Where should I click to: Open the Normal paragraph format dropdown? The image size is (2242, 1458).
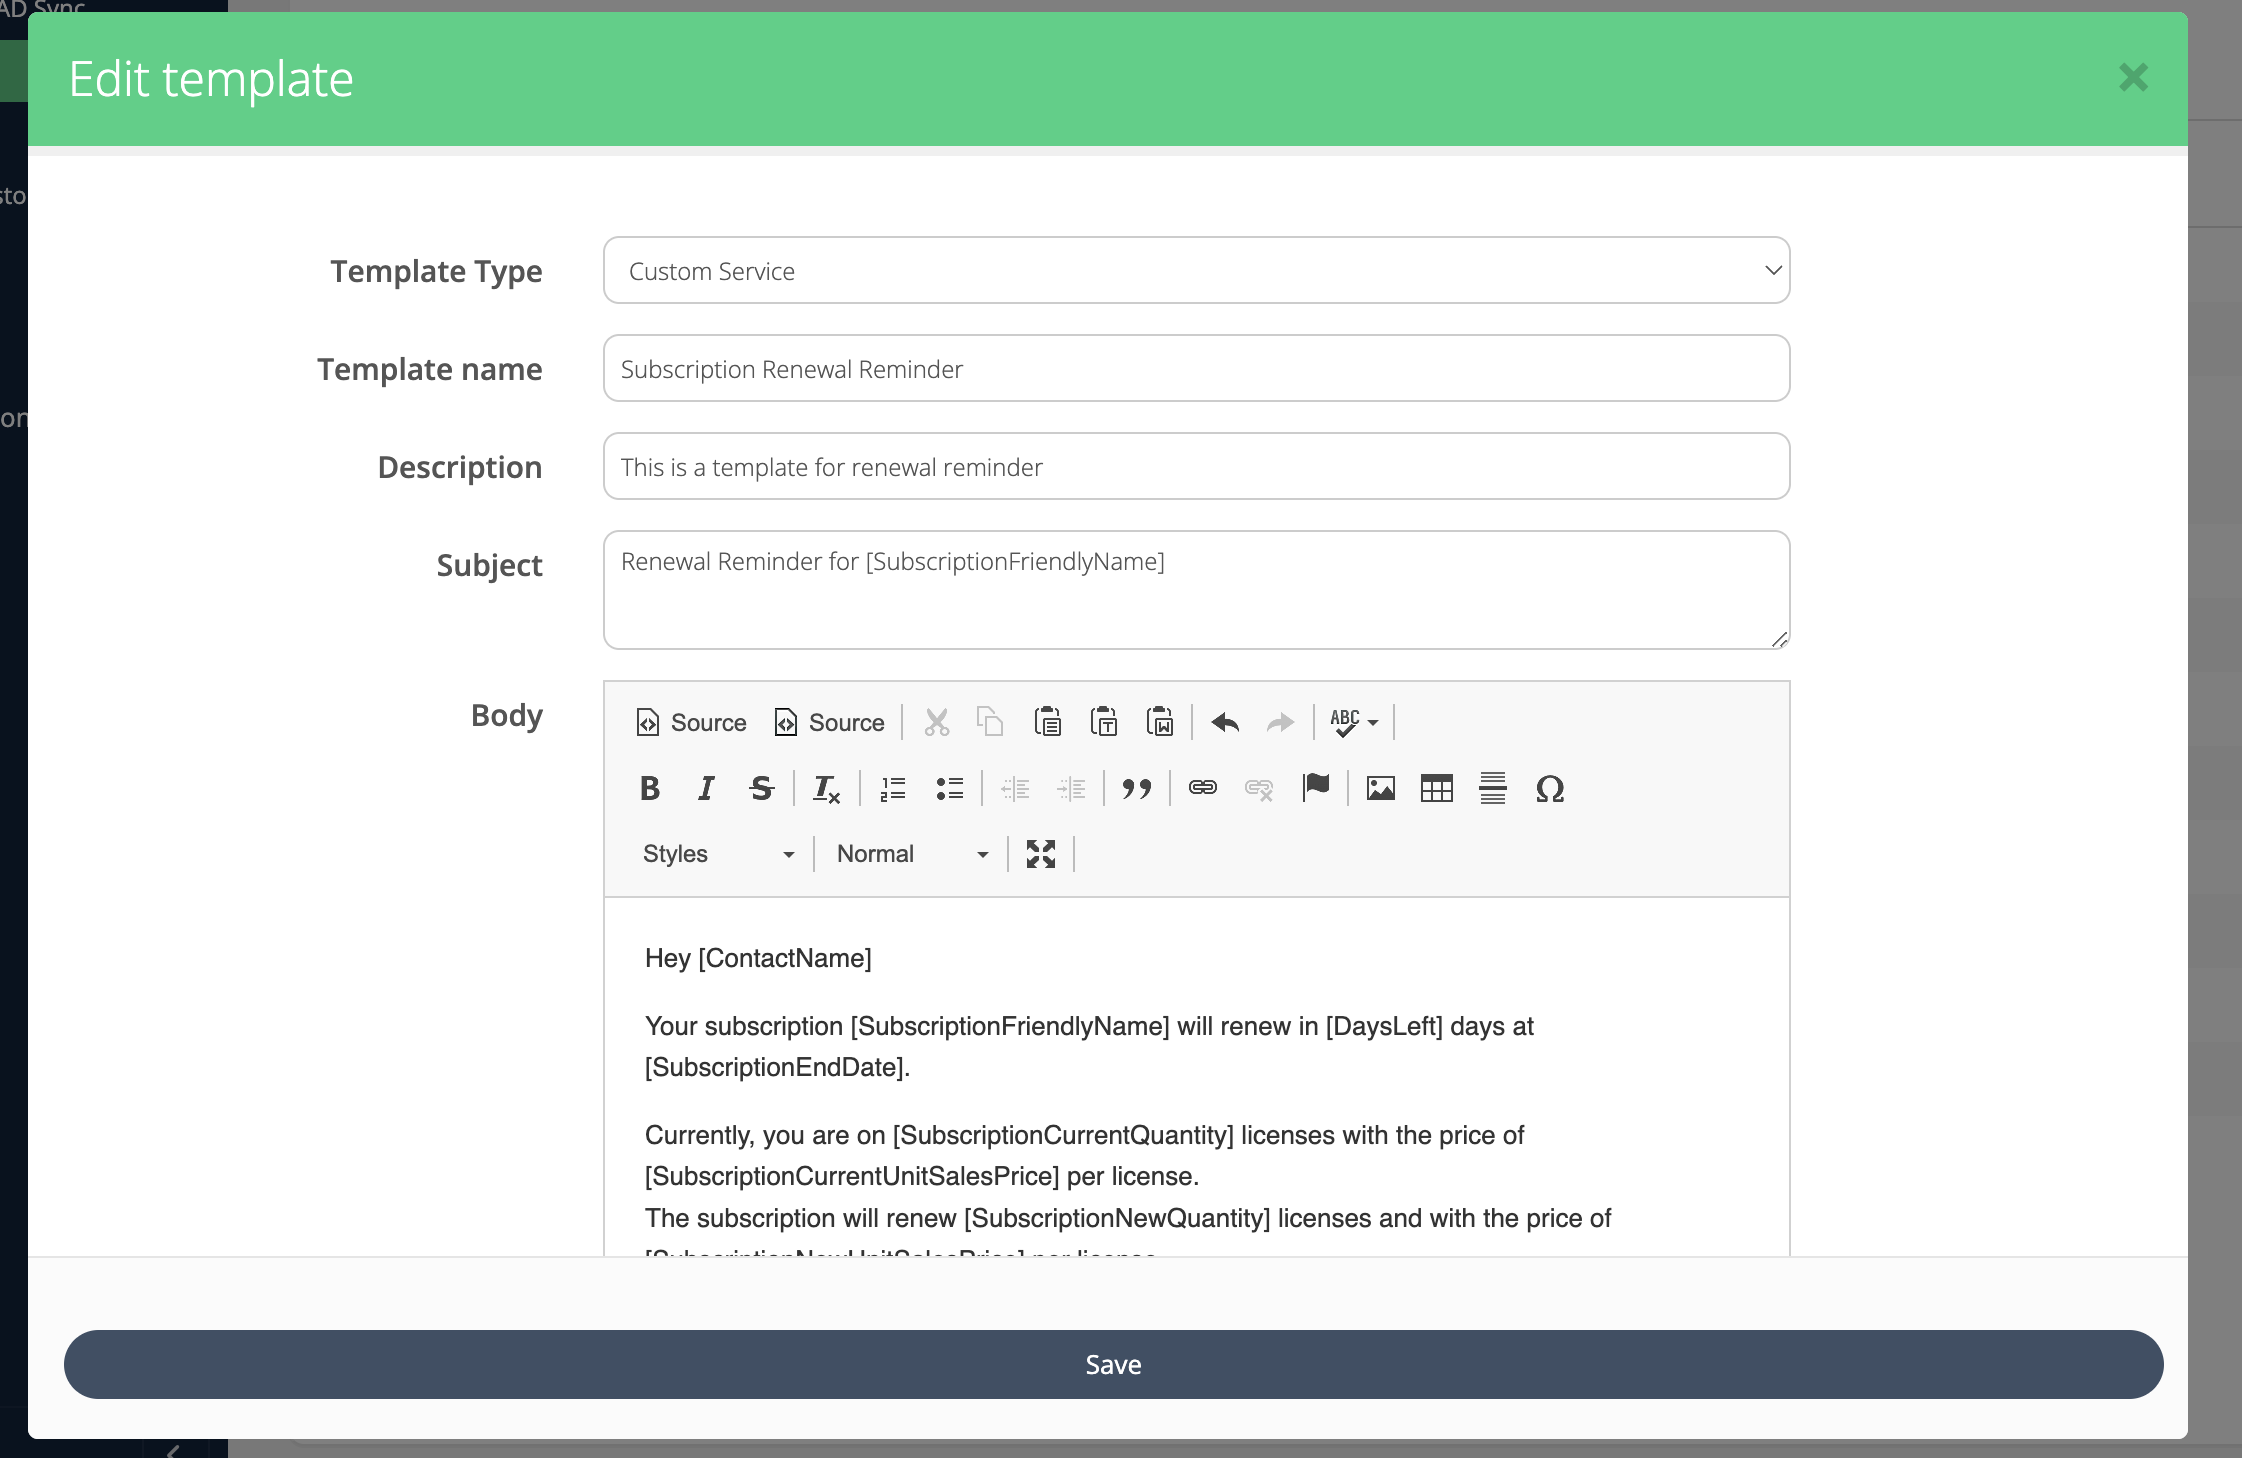coord(912,854)
